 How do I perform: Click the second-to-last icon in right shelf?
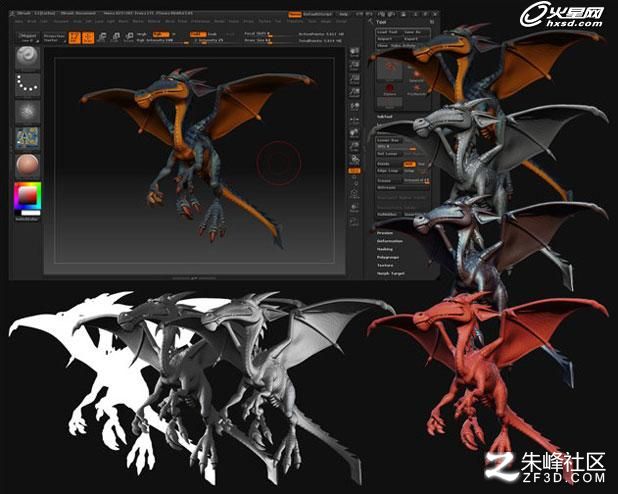pyautogui.click(x=354, y=207)
